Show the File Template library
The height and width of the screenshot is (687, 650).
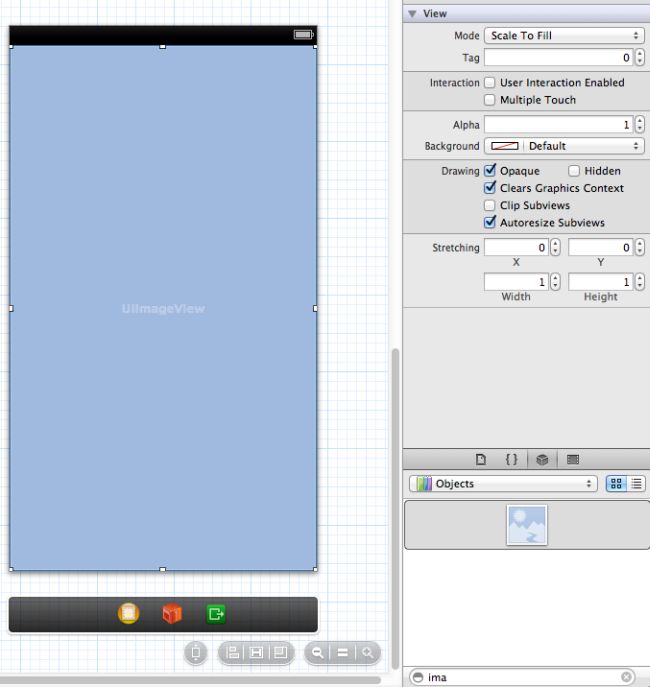[x=481, y=459]
